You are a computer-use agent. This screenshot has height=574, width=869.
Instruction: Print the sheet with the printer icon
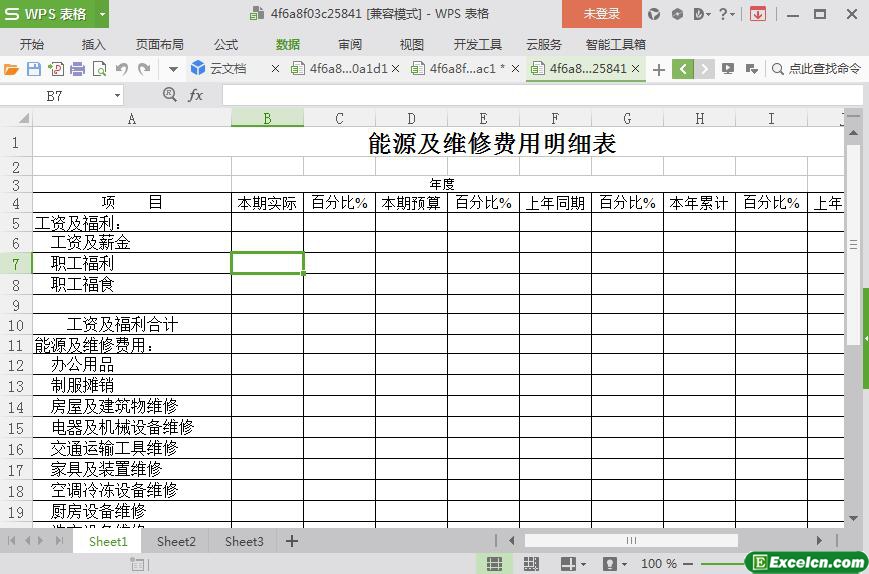[78, 69]
